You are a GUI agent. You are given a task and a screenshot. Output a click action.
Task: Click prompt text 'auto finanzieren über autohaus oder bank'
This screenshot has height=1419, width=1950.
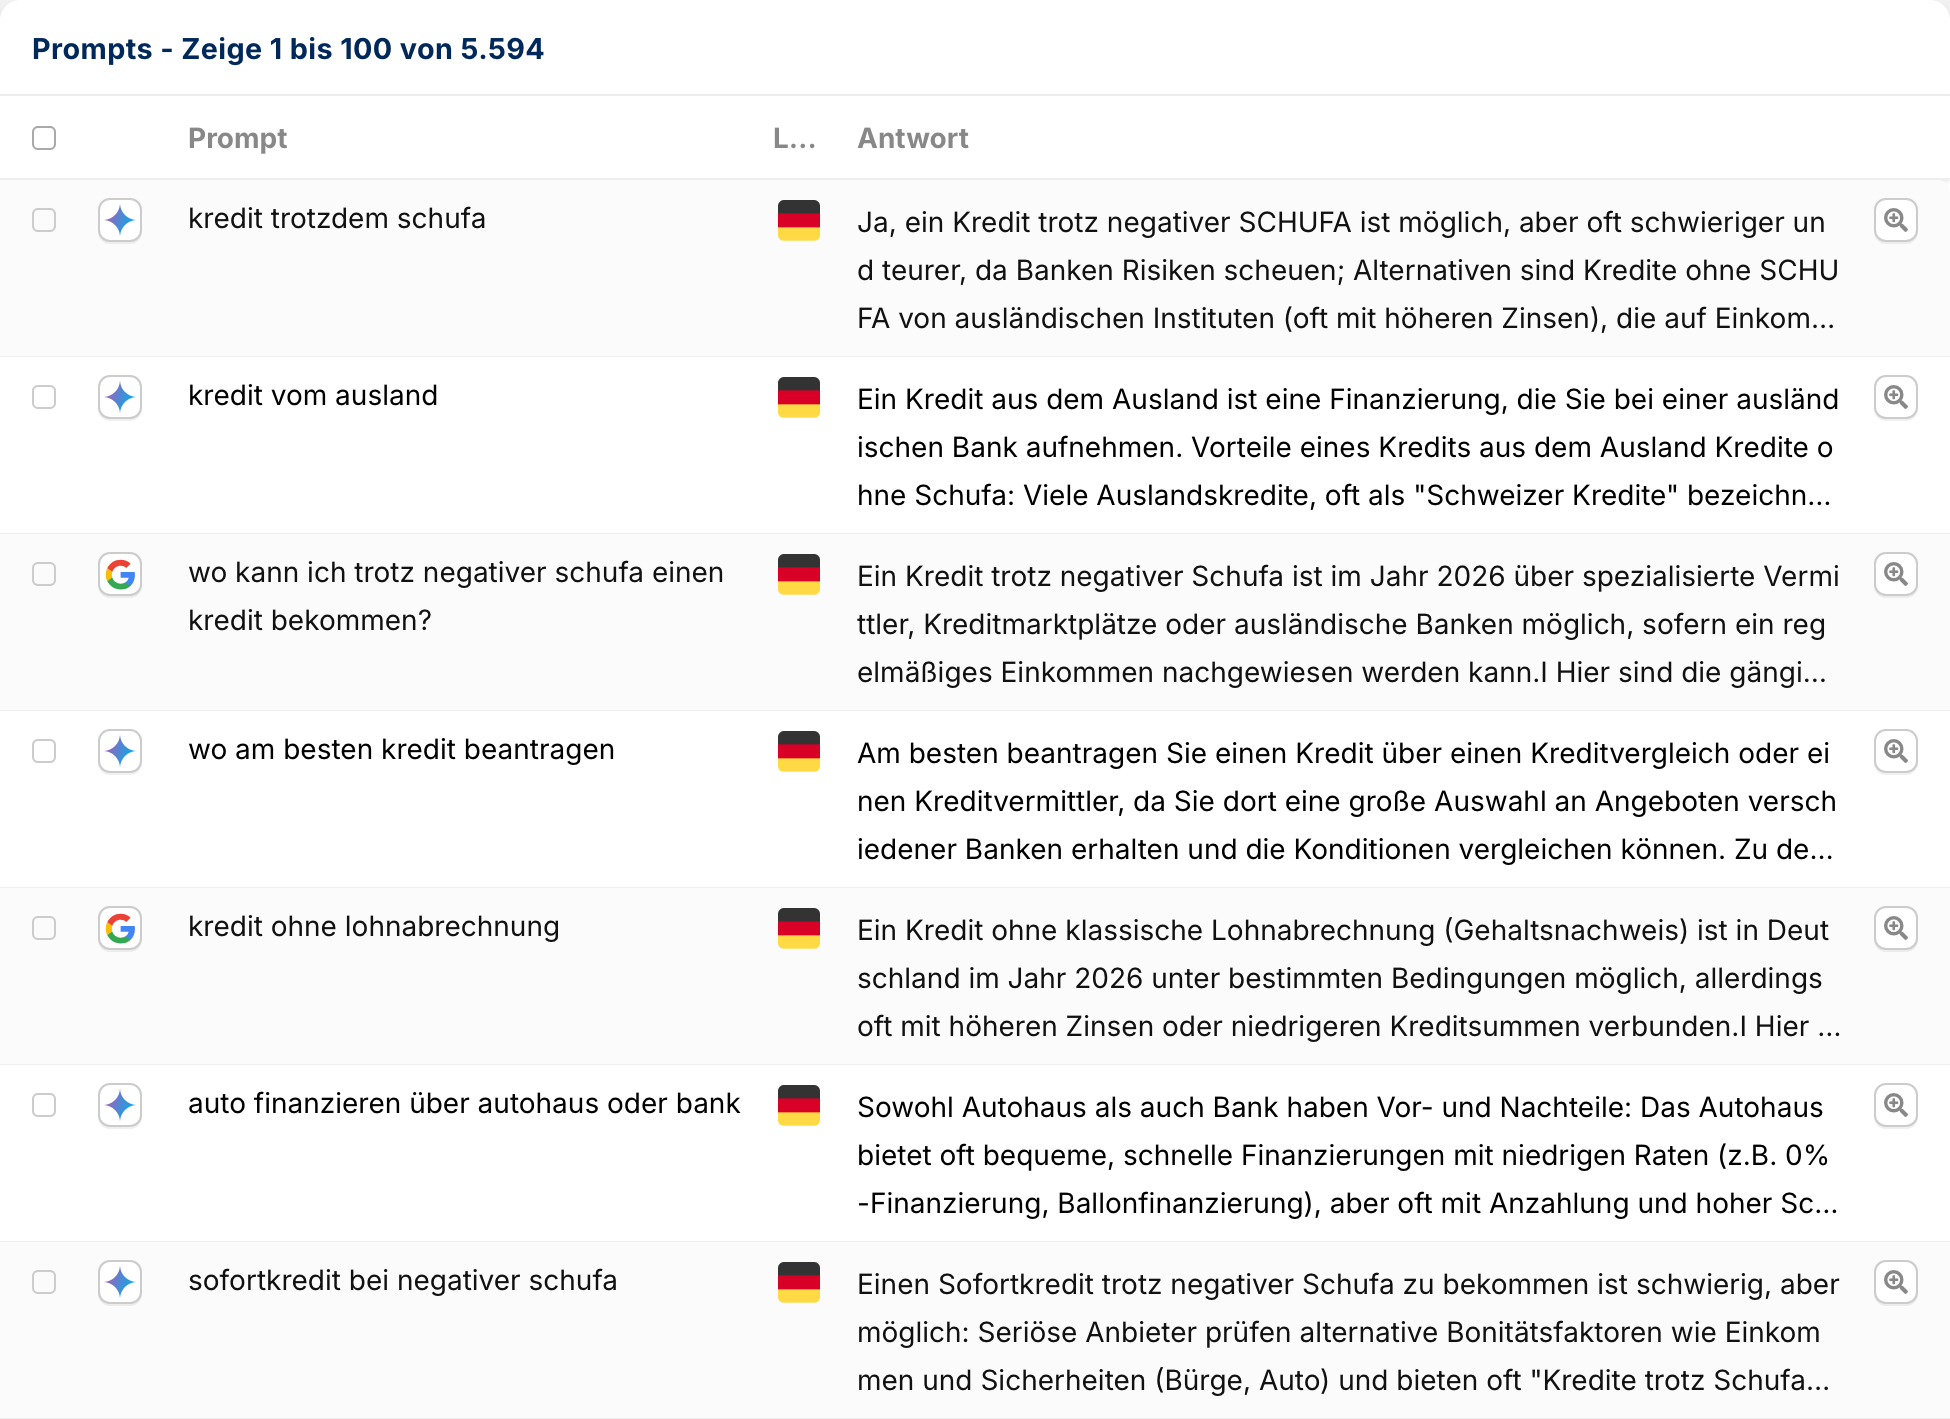(464, 1103)
